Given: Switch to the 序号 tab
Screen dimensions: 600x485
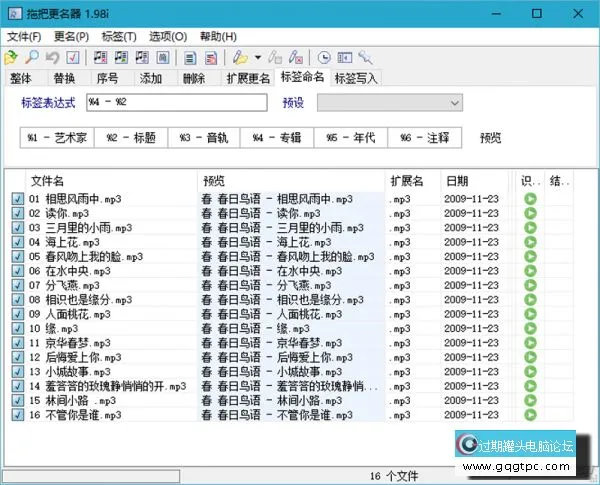Looking at the screenshot, I should tap(108, 78).
